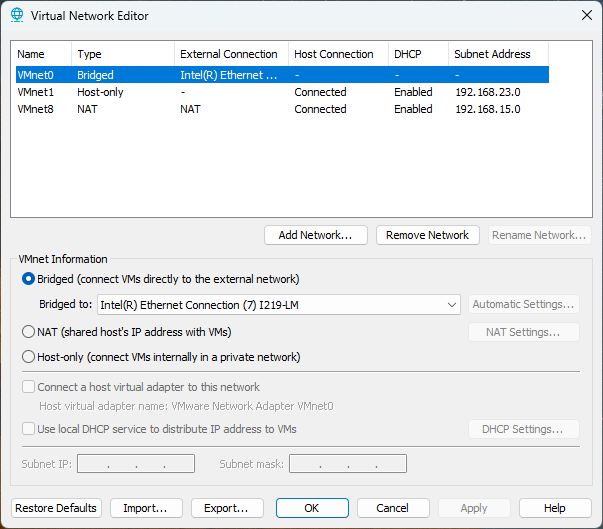603x529 pixels.
Task: Click the Virtual Network Editor globe icon
Action: click(17, 15)
